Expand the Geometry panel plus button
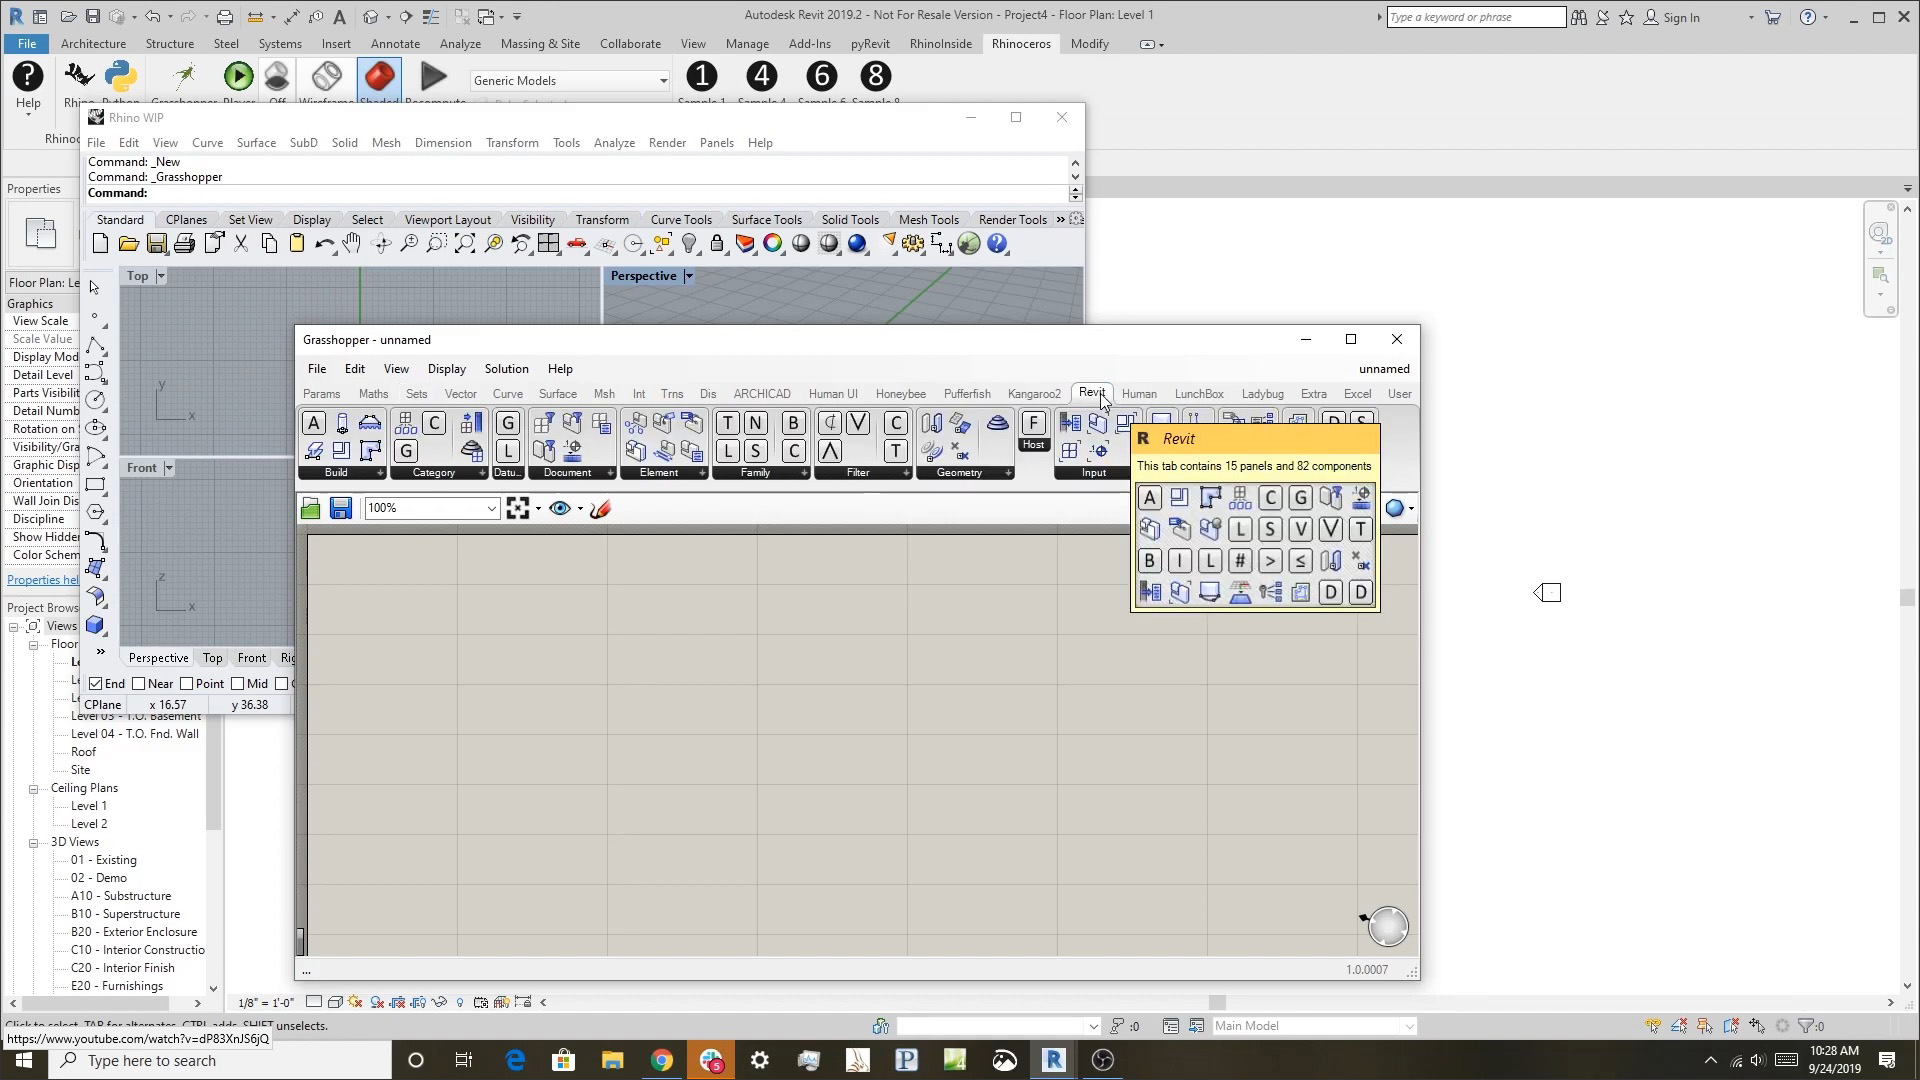Screen dimensions: 1920x1080 tap(1008, 473)
